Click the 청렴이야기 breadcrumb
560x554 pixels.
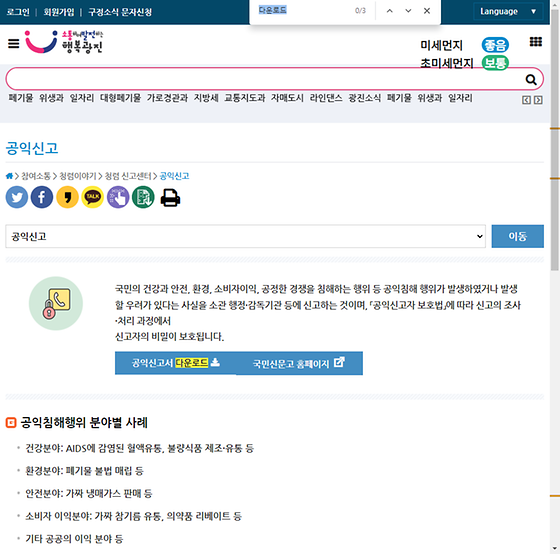tap(78, 176)
